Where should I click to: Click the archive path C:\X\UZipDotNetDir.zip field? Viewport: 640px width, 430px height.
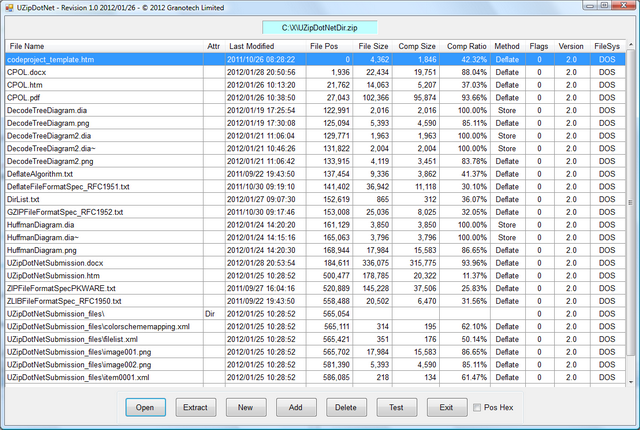(320, 28)
